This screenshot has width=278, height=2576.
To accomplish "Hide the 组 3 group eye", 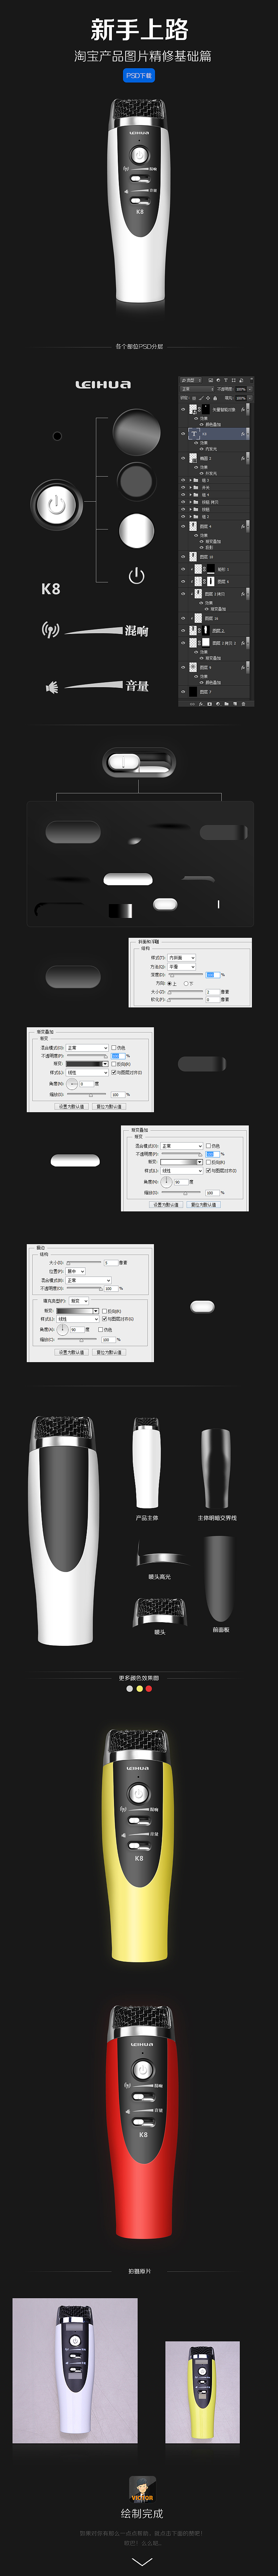I will 183,480.
